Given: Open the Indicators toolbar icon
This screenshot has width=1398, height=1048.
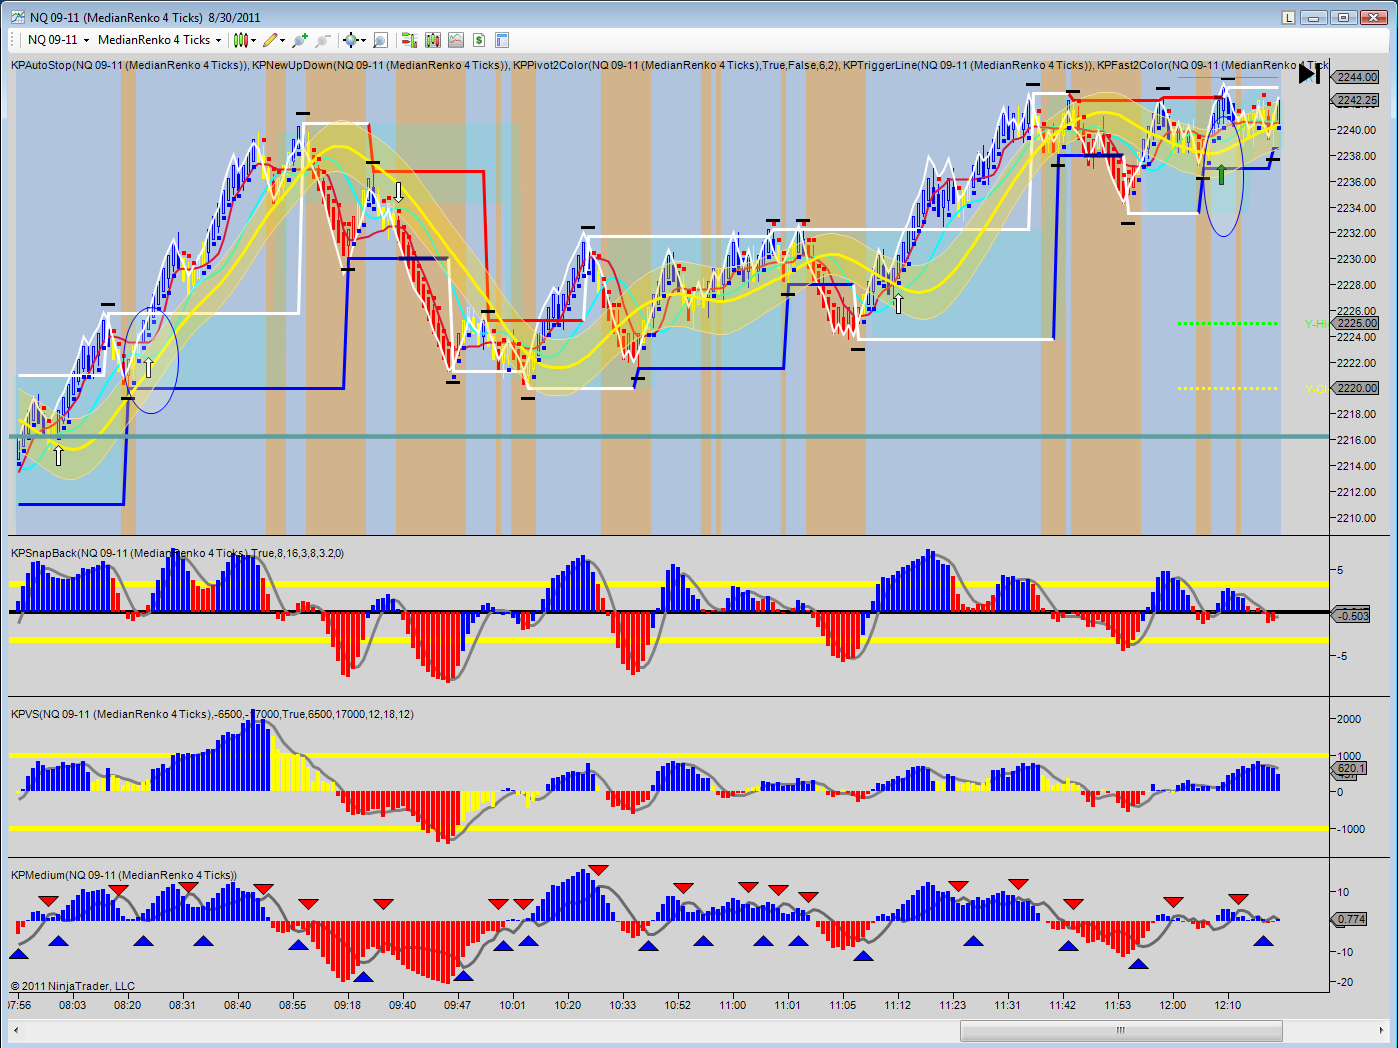Looking at the screenshot, I should pyautogui.click(x=456, y=40).
